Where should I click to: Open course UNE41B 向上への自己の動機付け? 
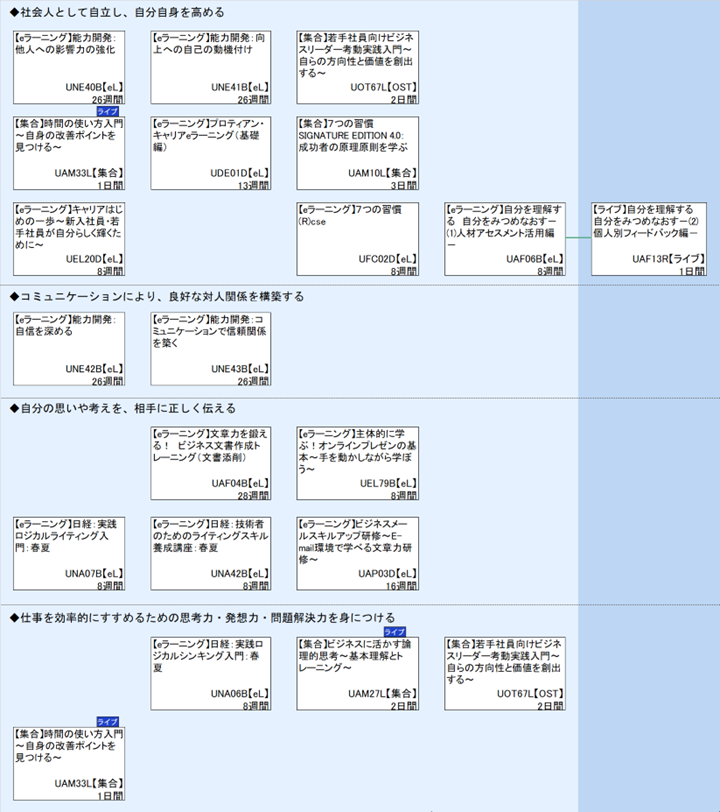211,67
